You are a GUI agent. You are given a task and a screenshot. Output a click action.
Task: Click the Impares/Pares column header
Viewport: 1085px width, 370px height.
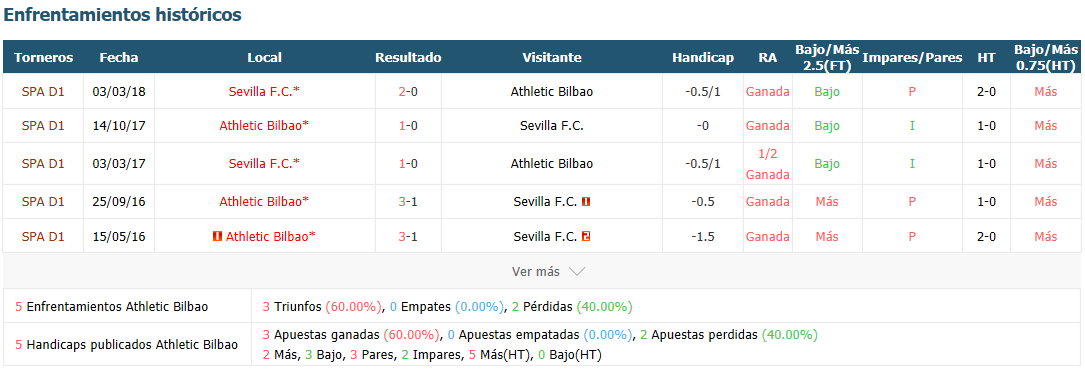(912, 58)
